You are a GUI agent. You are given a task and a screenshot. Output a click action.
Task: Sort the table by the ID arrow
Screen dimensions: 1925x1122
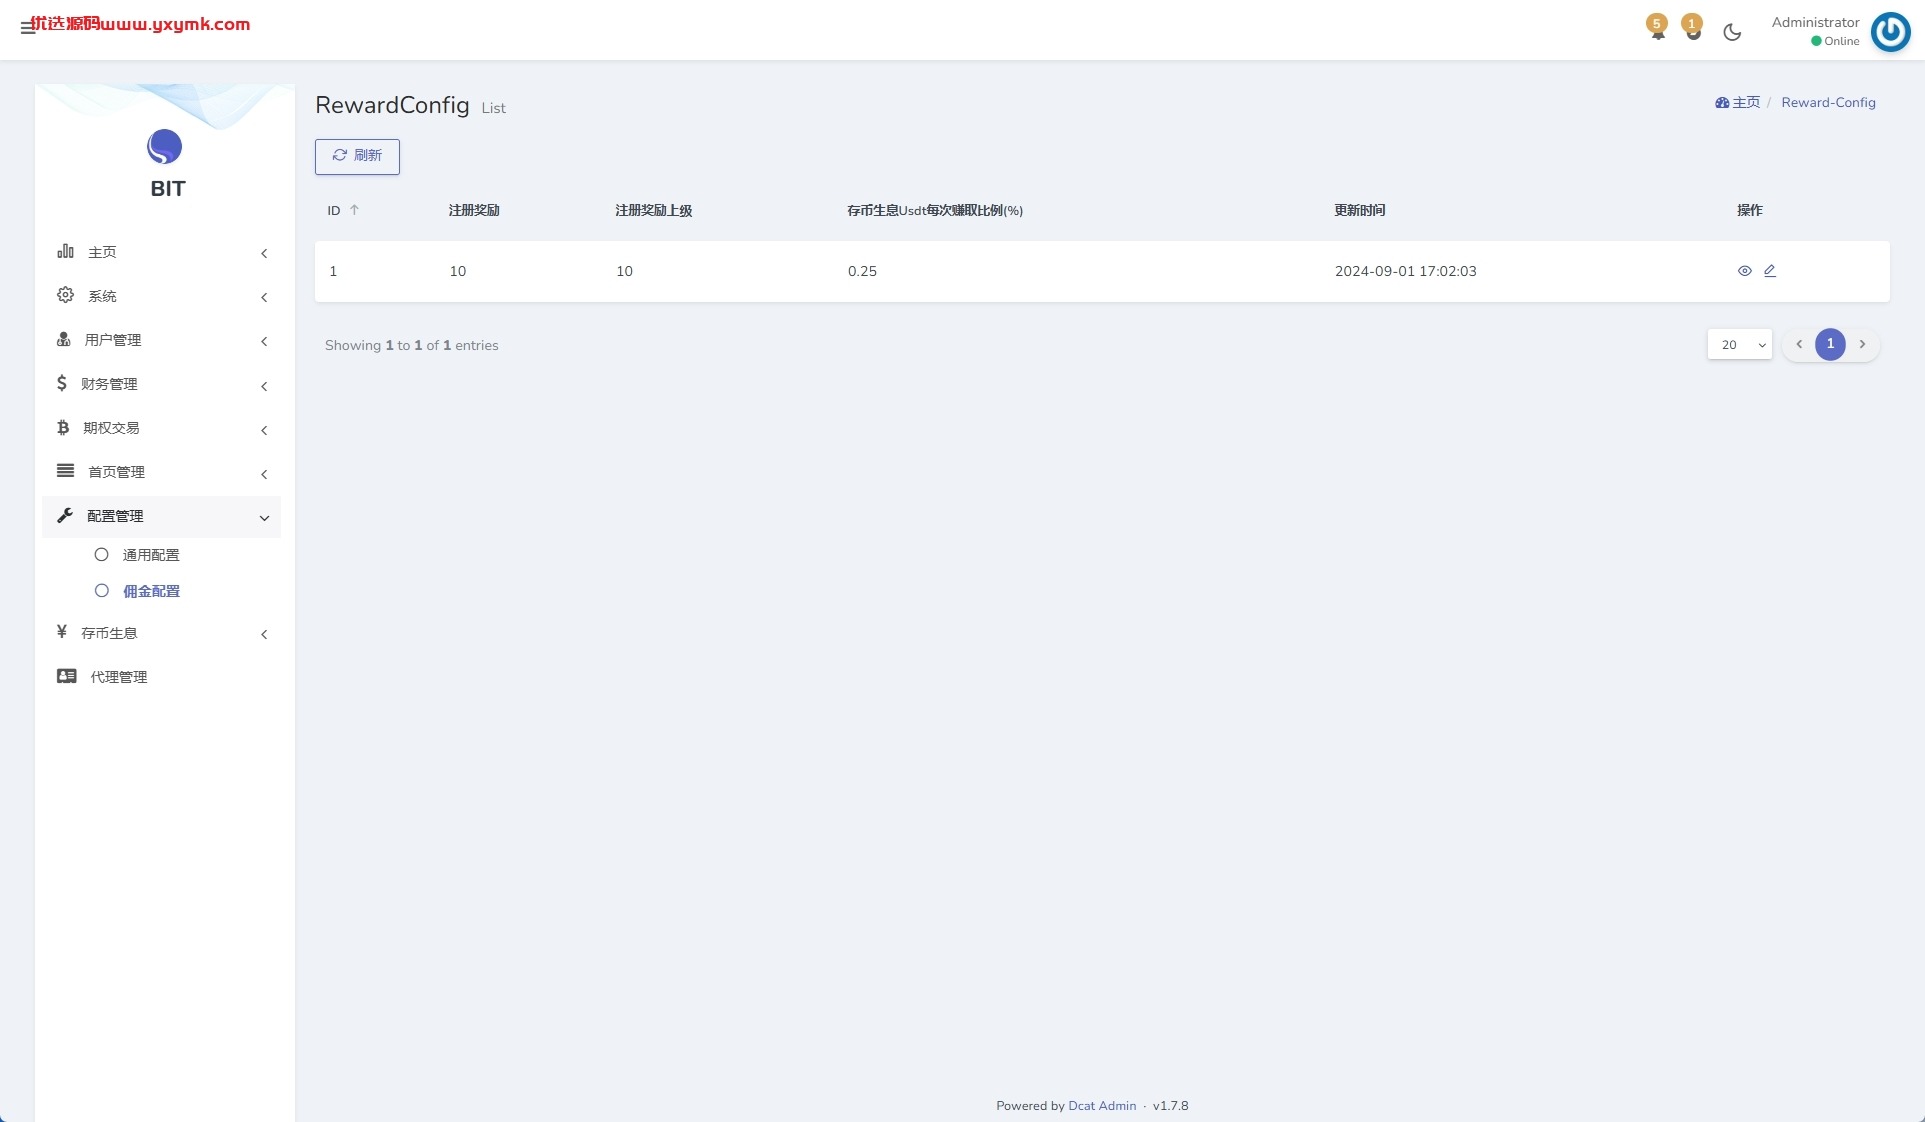354,210
